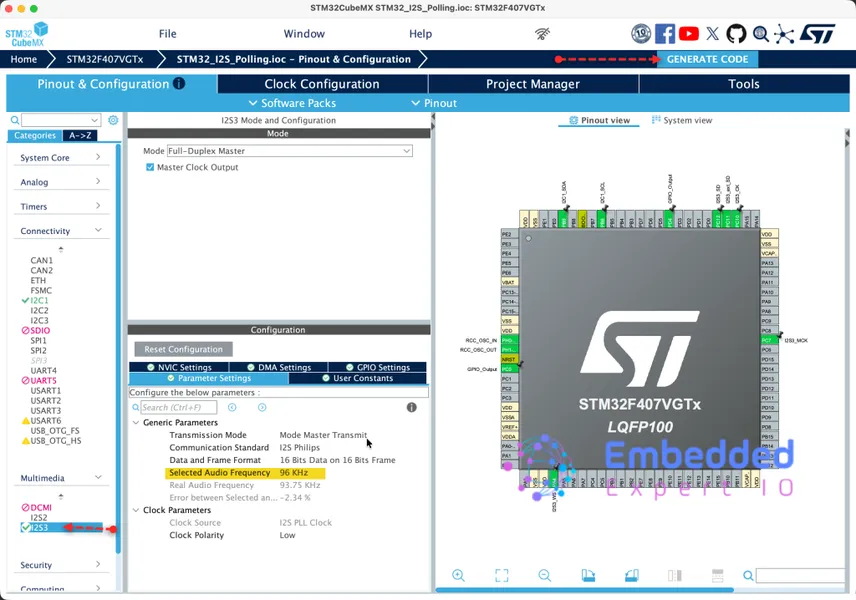Click the STM32CubeMX logo icon
Image resolution: width=856 pixels, height=600 pixels.
(x=27, y=34)
